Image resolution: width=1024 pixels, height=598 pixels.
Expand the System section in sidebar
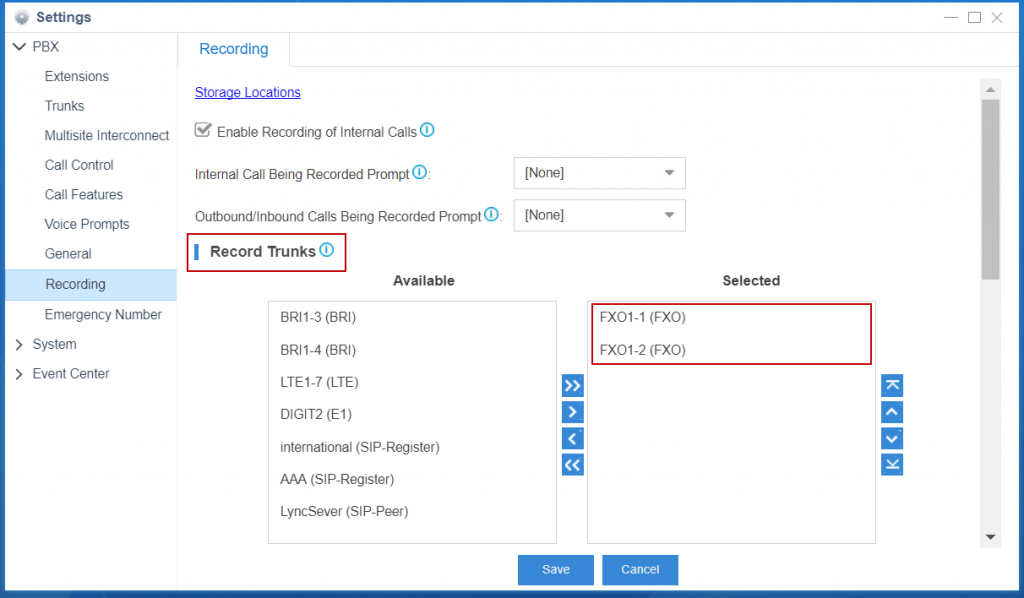(x=20, y=344)
